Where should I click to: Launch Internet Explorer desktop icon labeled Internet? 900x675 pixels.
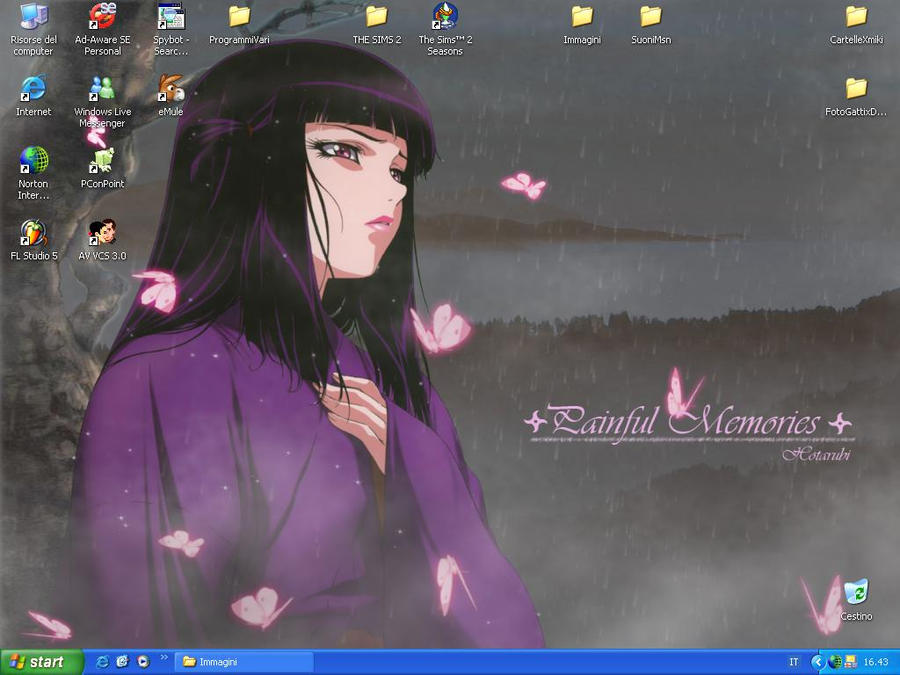tap(33, 95)
